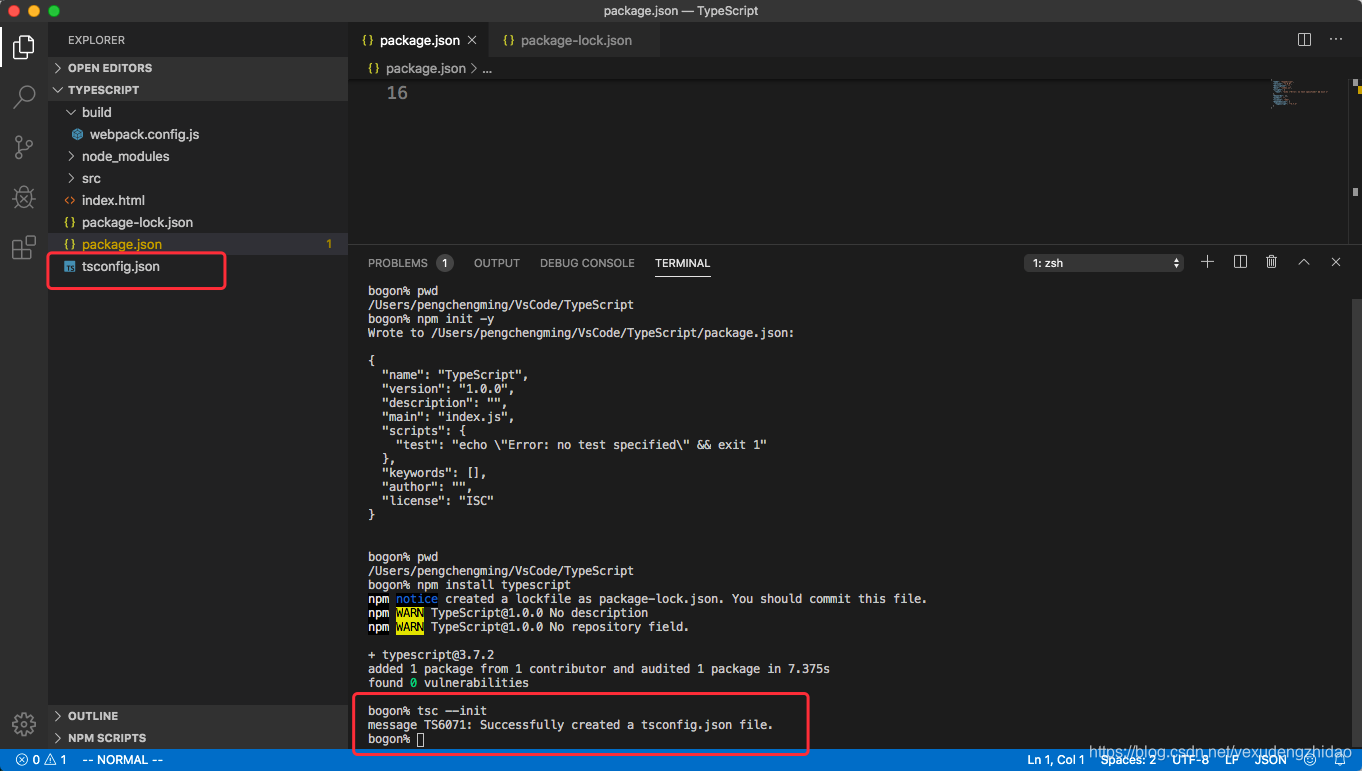Viewport: 1362px width, 771px height.
Task: Open the Manage gear icon
Action: (24, 724)
